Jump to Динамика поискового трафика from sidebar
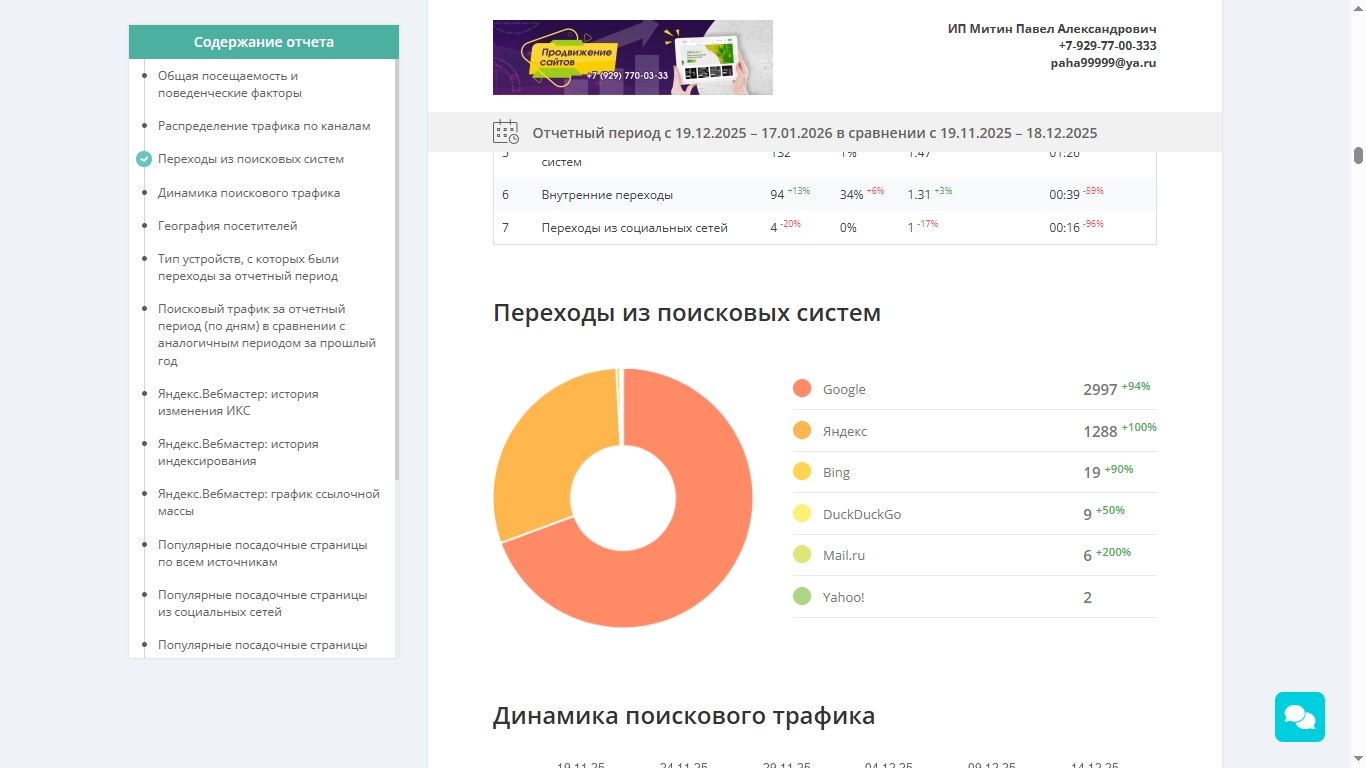Screen dimensions: 1366x768 point(249,193)
